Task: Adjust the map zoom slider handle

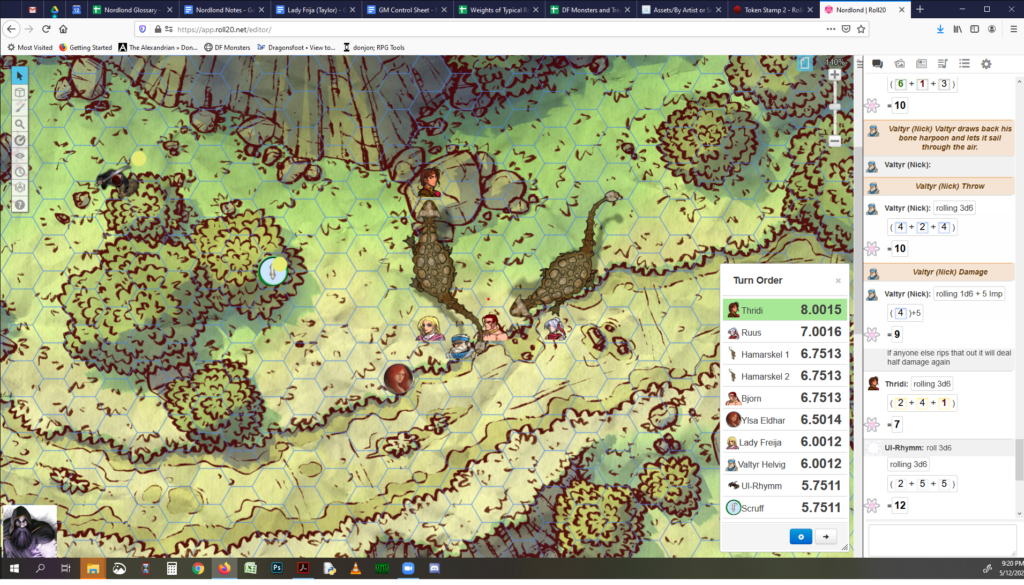Action: pos(835,106)
